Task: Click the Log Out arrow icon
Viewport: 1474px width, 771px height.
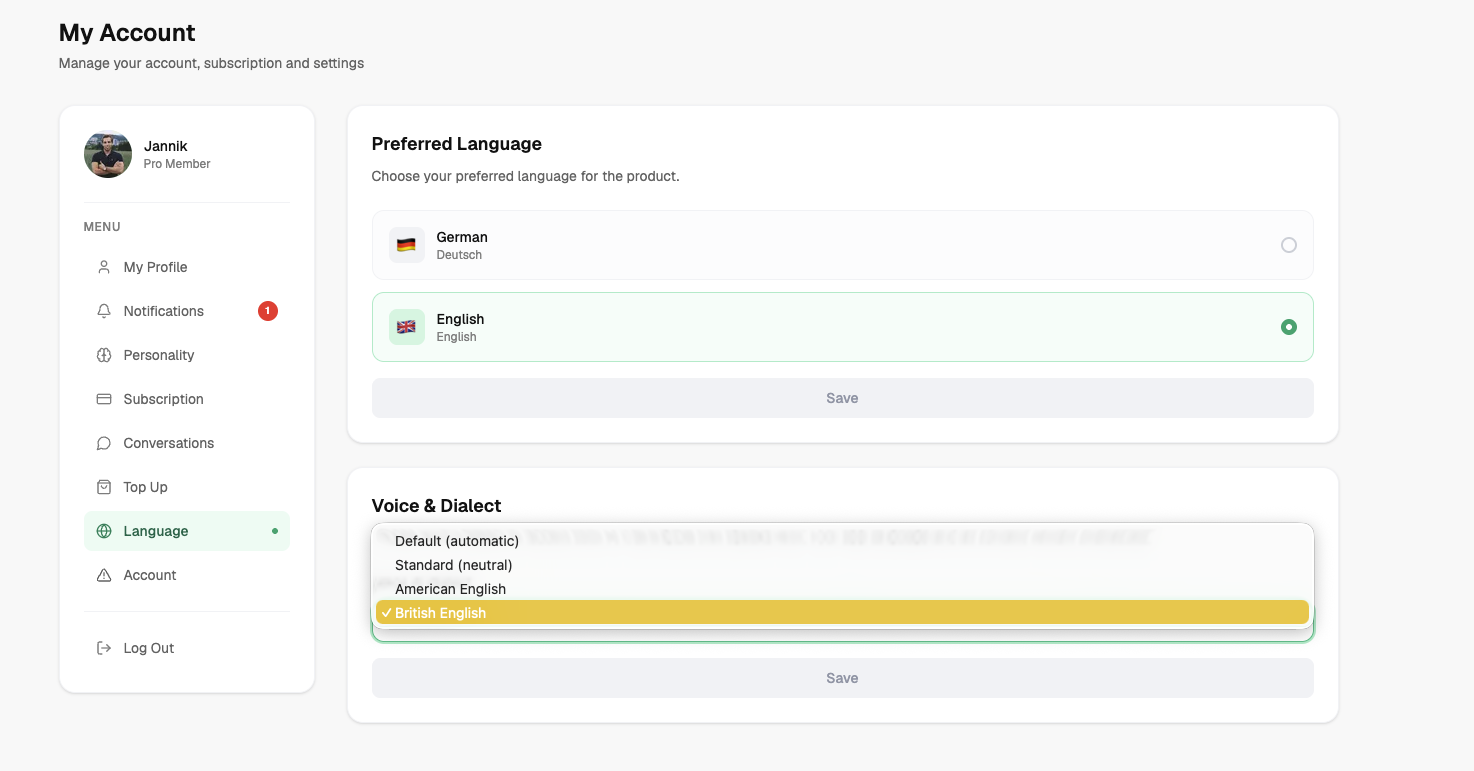Action: tap(104, 648)
